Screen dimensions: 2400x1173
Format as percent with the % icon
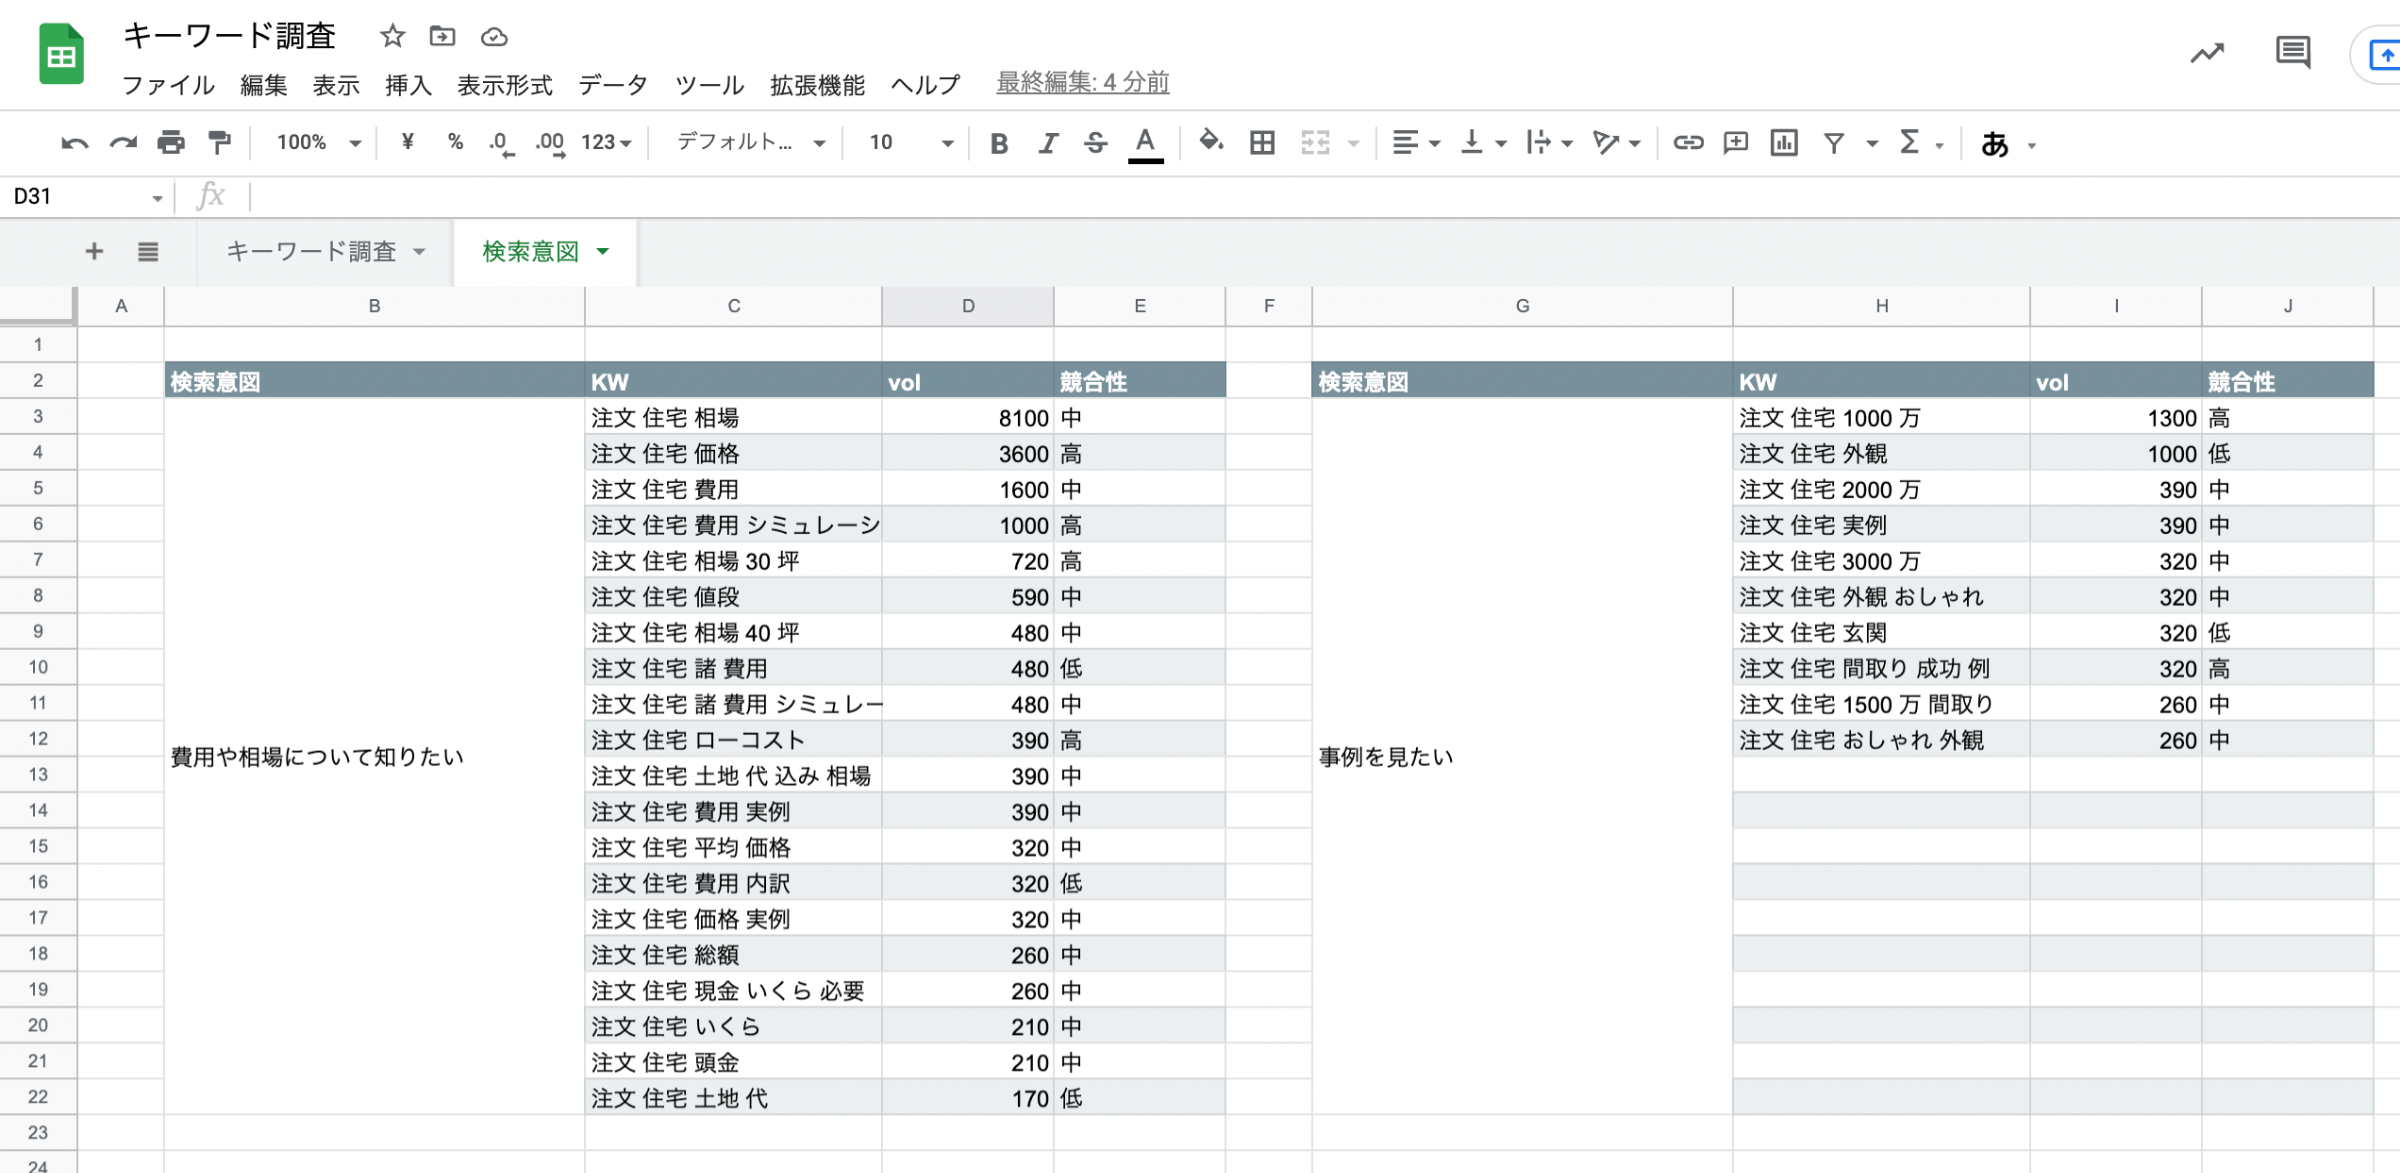pyautogui.click(x=455, y=142)
